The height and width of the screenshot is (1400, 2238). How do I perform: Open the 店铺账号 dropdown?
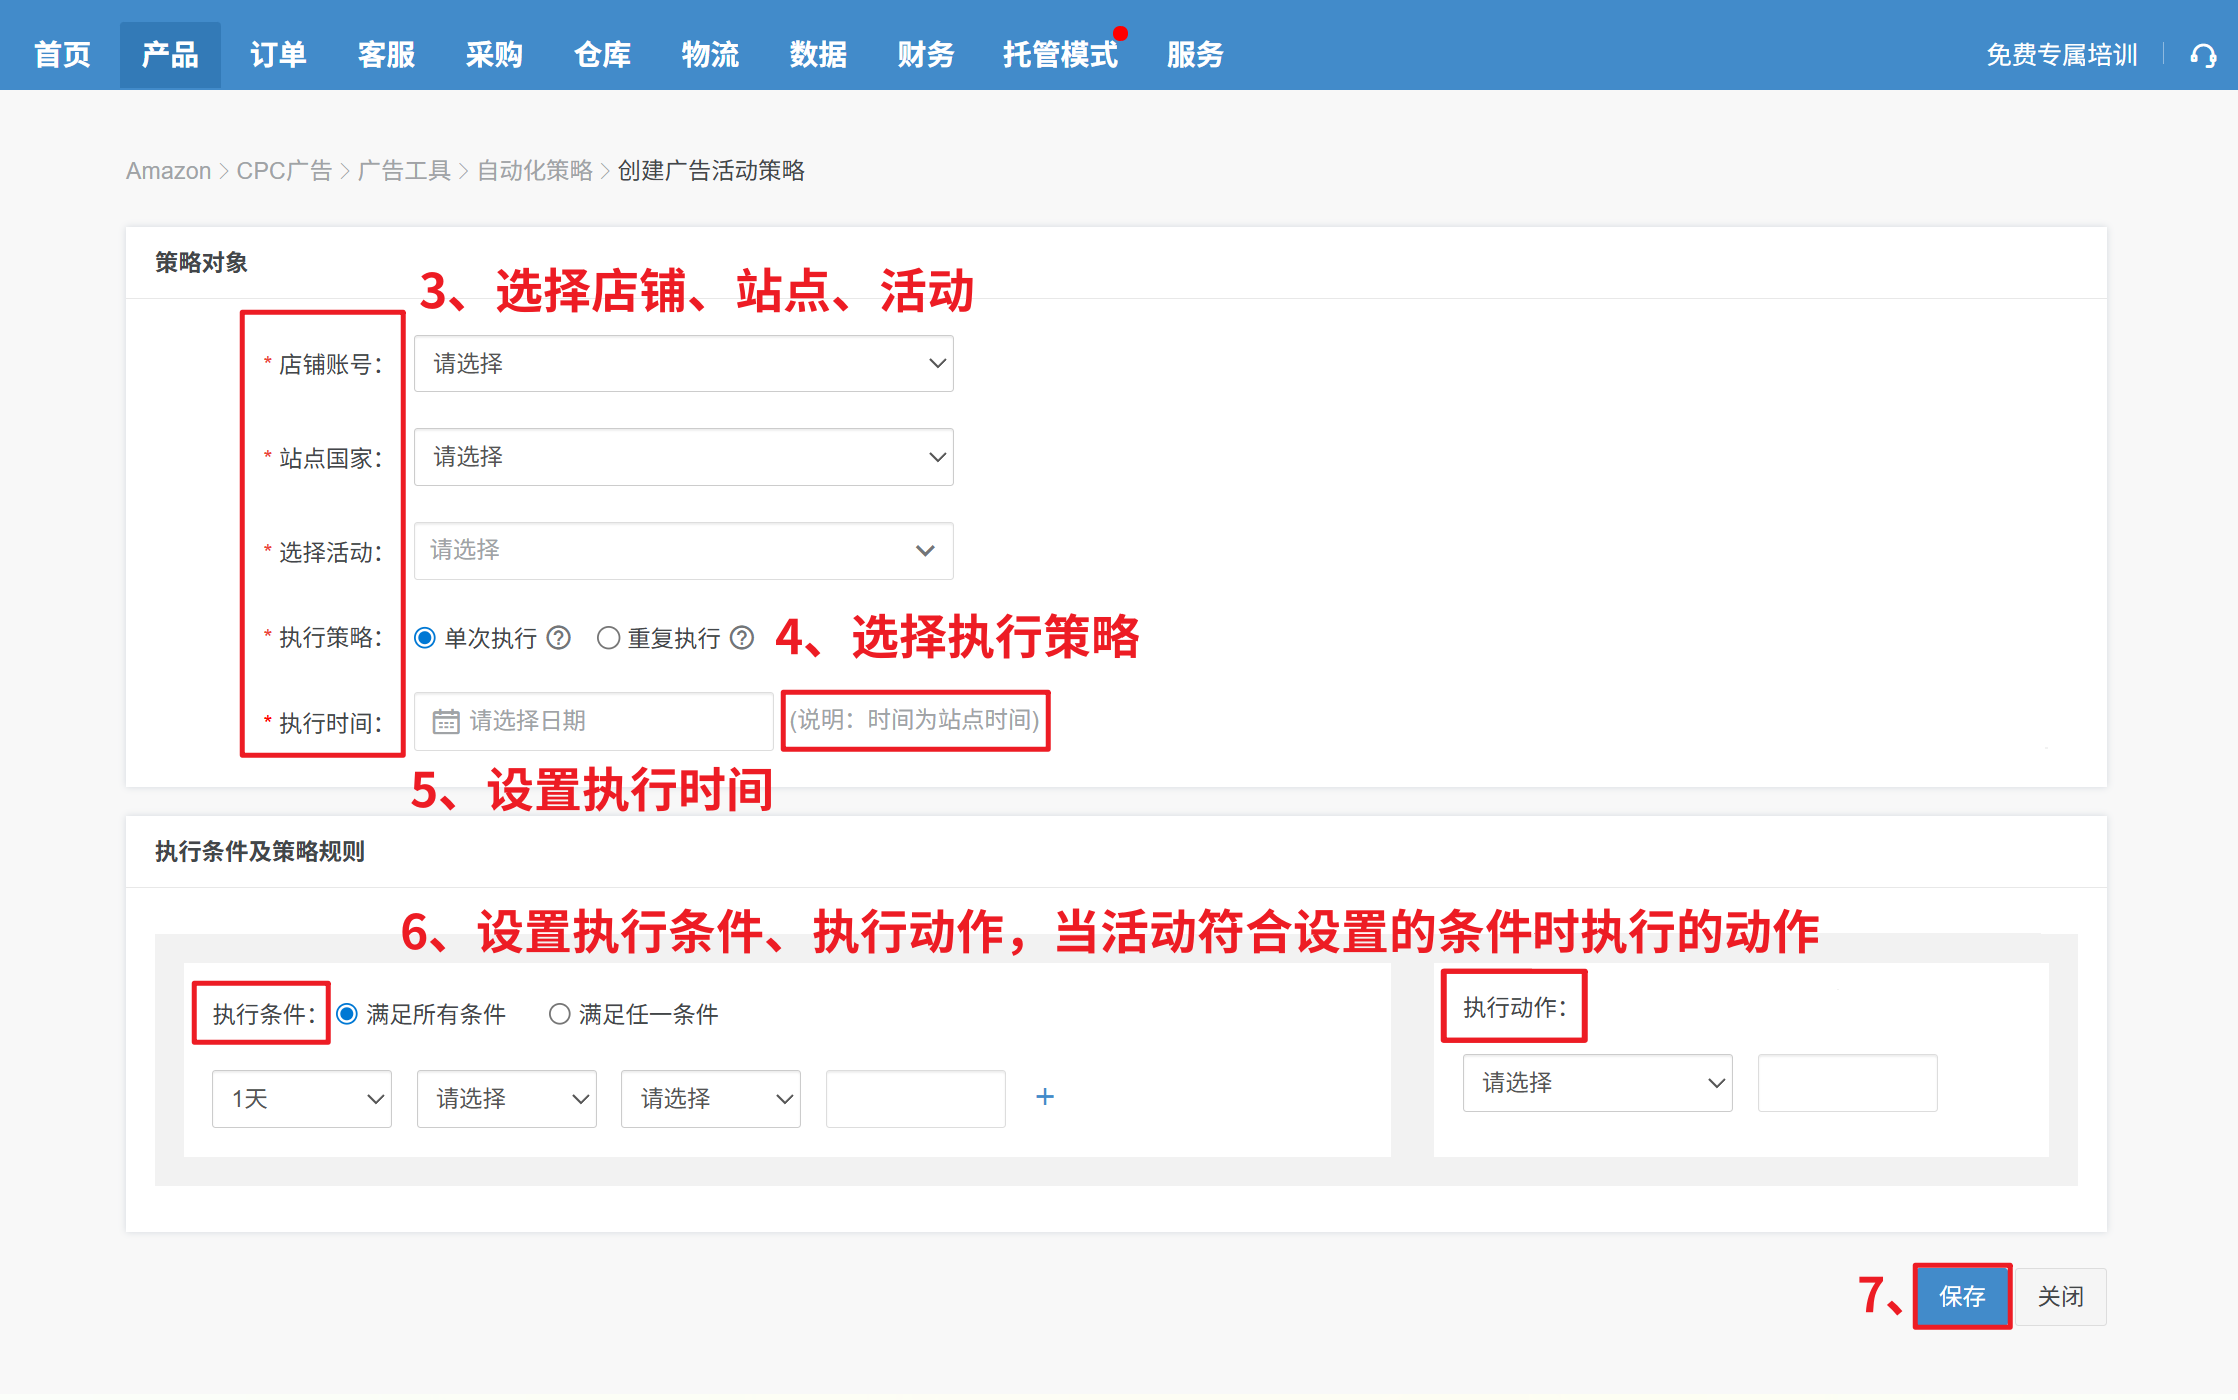(x=683, y=364)
